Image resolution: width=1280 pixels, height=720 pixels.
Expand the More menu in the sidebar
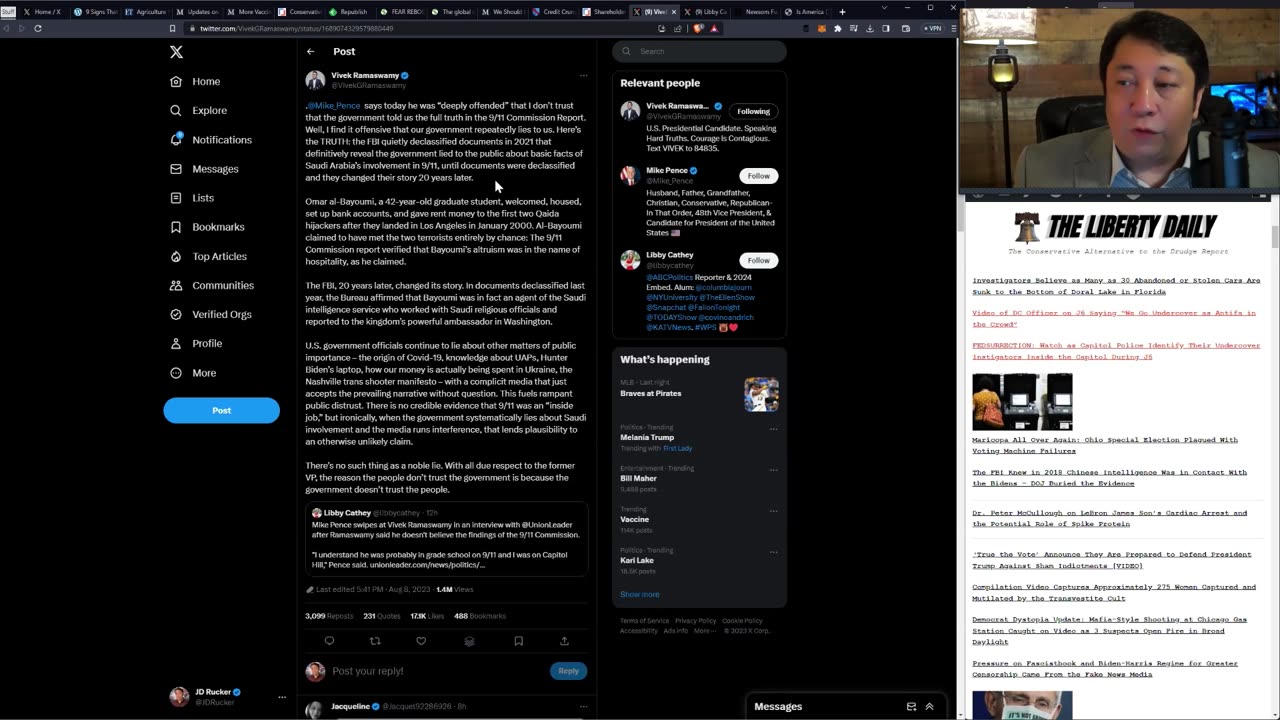coord(193,373)
